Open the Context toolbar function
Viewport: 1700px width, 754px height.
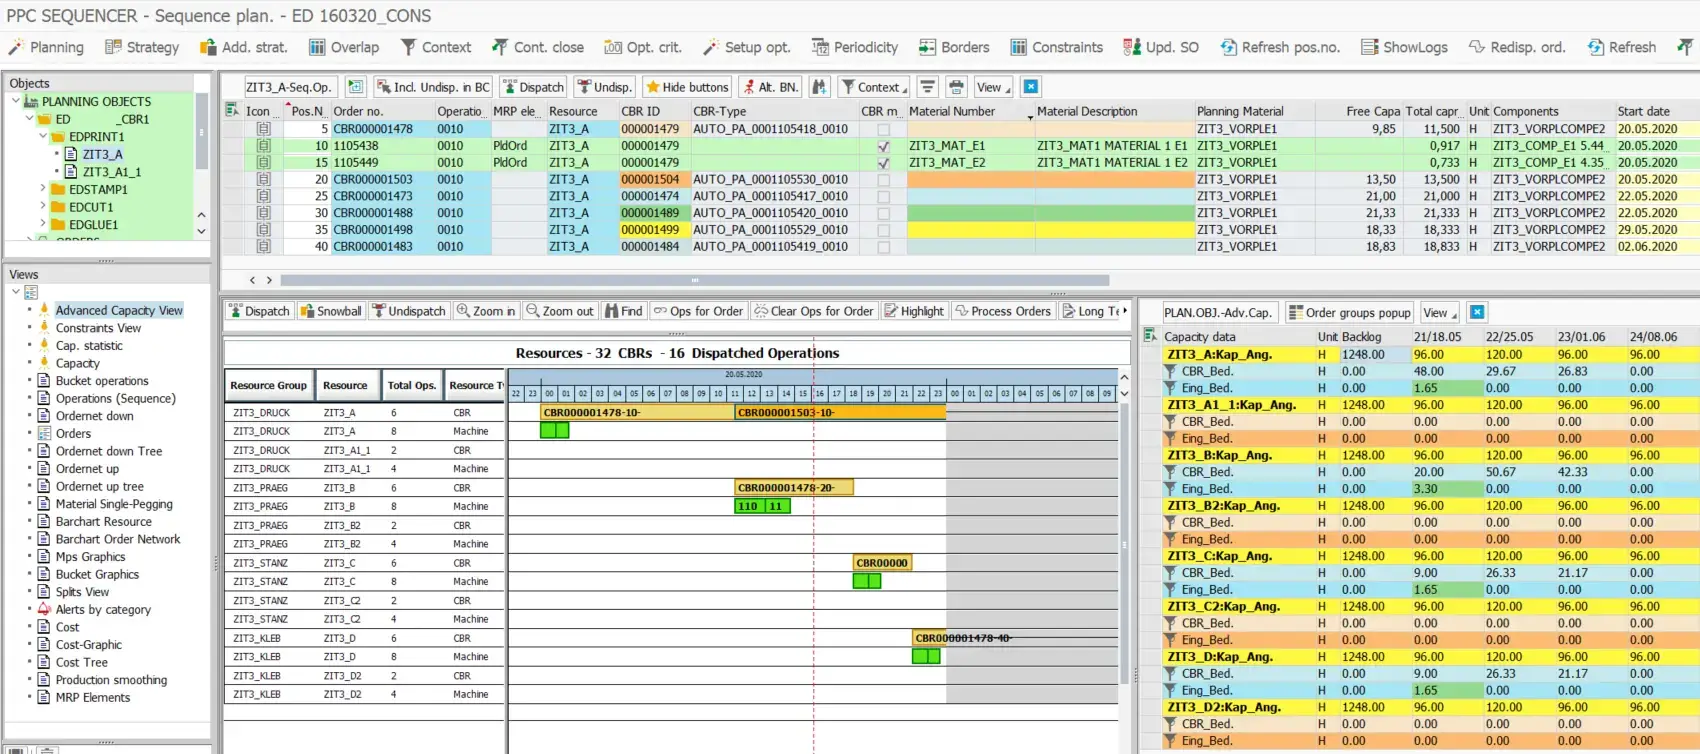coord(435,47)
